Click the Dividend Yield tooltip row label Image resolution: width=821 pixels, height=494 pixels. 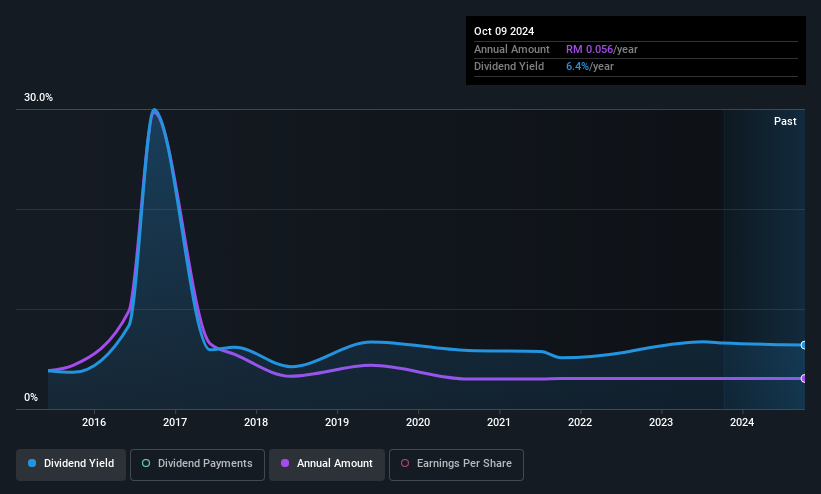click(509, 67)
